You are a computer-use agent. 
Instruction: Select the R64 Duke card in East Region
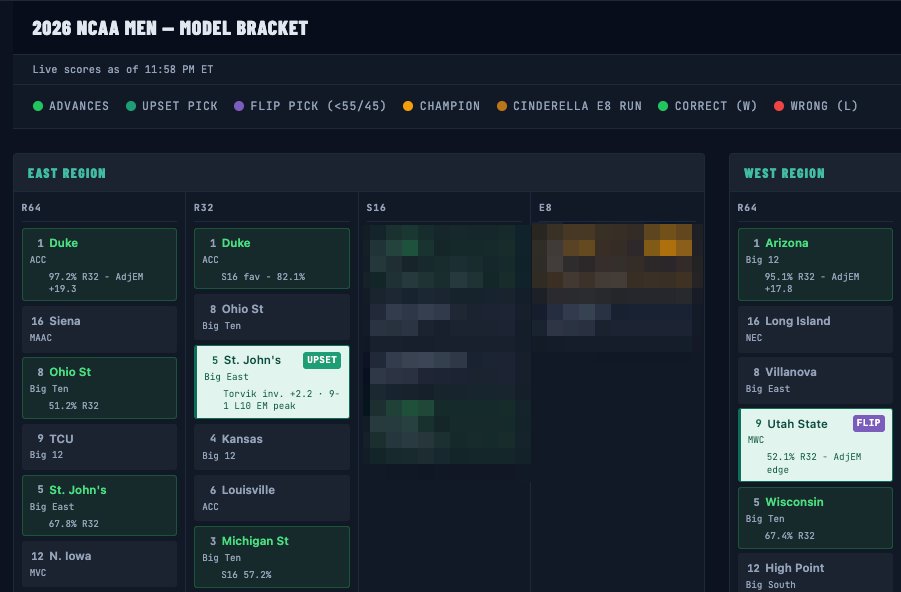click(99, 264)
